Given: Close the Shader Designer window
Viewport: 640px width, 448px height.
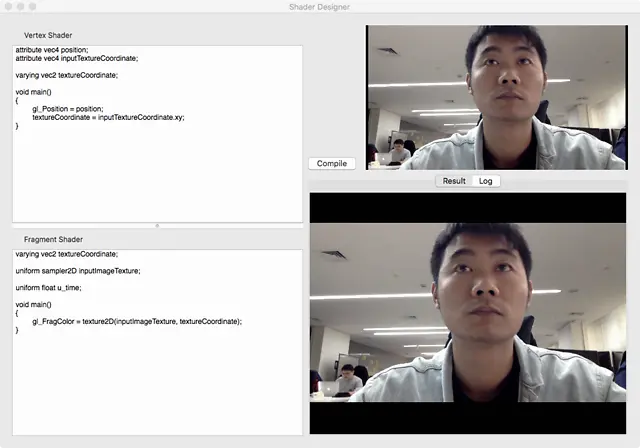Looking at the screenshot, I should pos(9,6).
